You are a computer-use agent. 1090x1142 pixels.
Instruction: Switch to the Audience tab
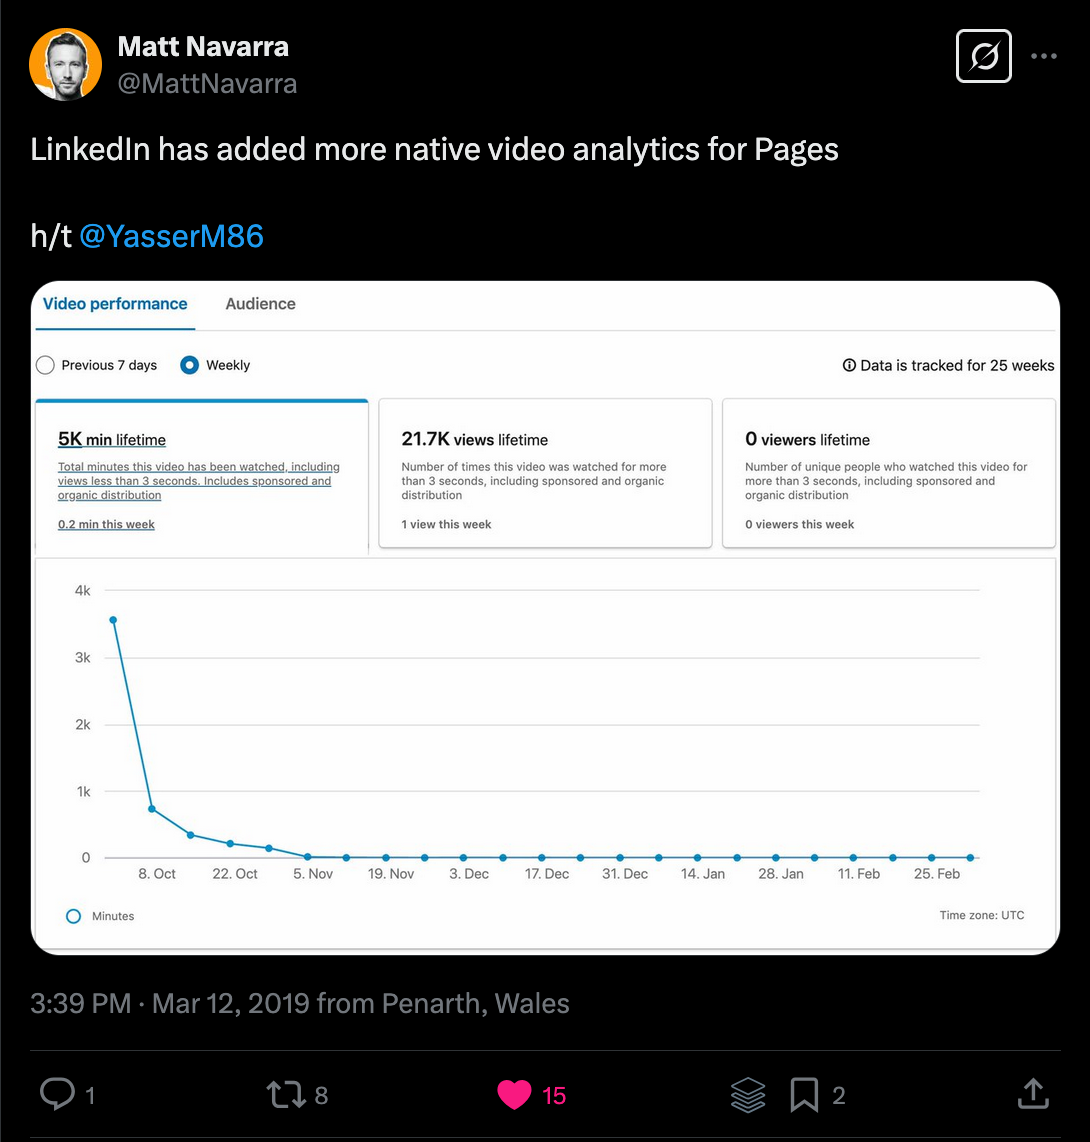point(260,304)
